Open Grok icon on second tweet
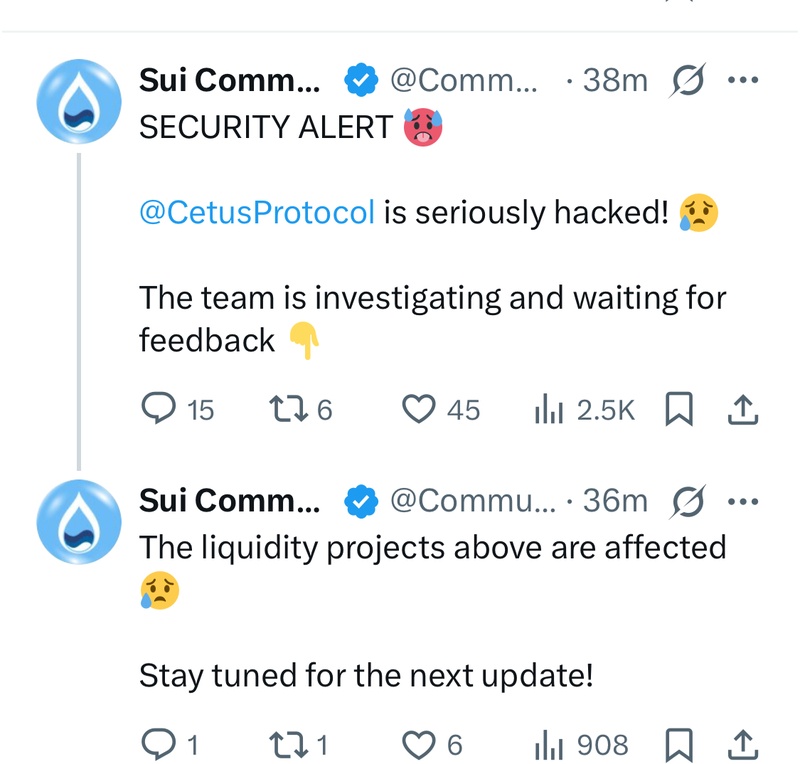 pyautogui.click(x=686, y=499)
